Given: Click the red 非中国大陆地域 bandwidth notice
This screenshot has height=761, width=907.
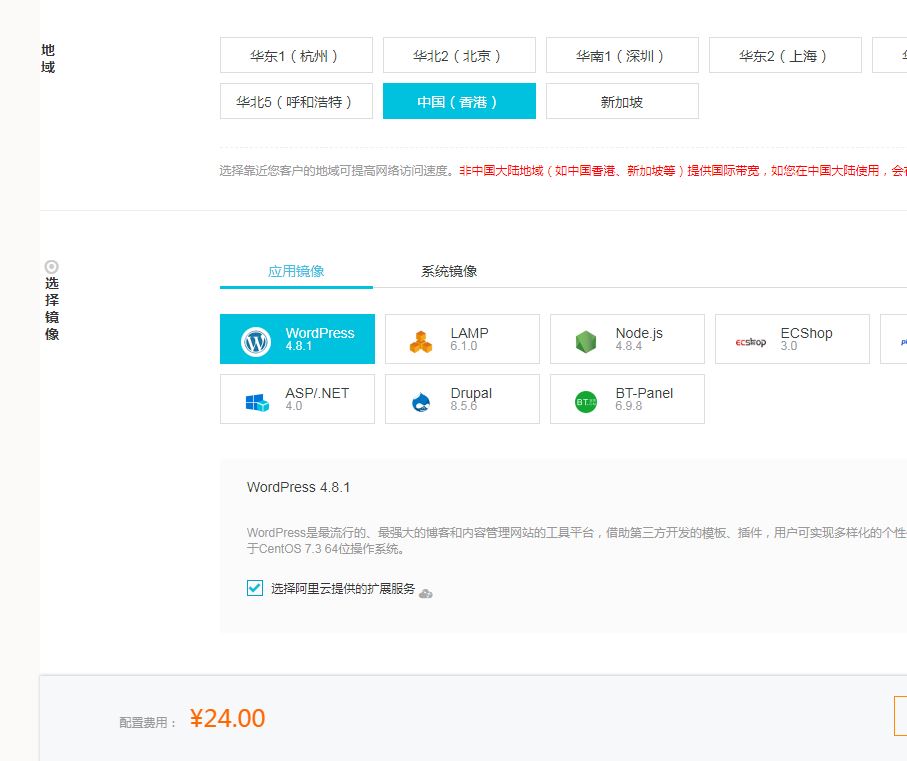Looking at the screenshot, I should (683, 171).
